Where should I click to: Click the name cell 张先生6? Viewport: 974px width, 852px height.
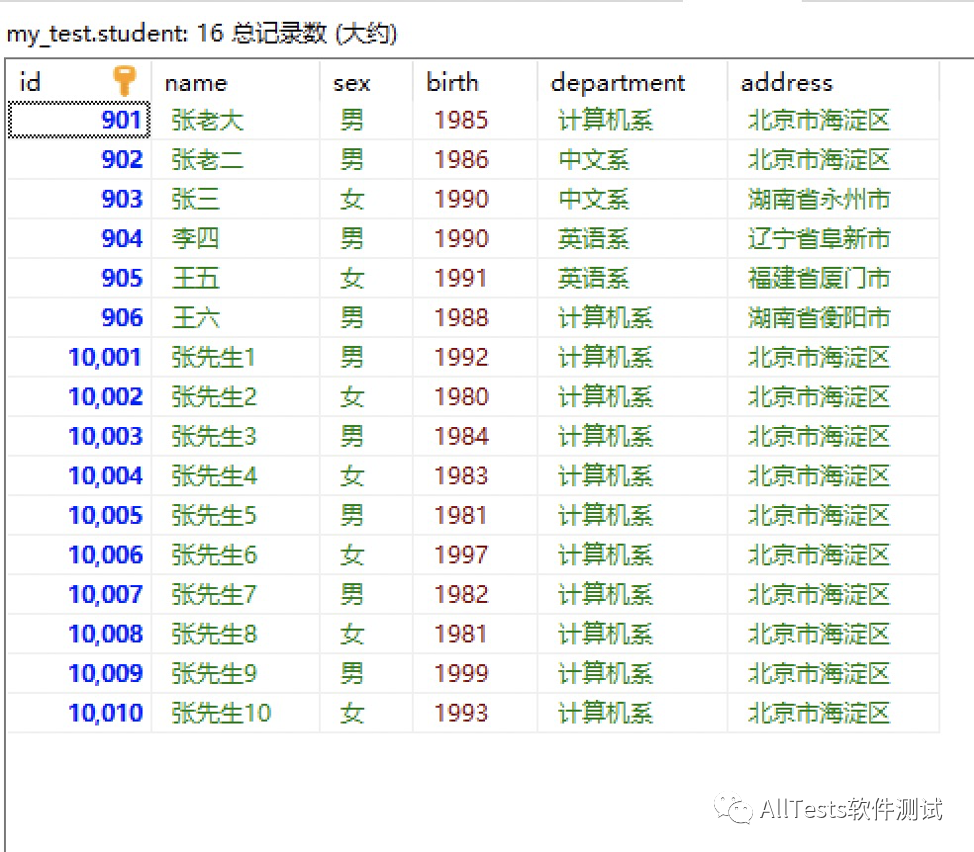coord(235,555)
